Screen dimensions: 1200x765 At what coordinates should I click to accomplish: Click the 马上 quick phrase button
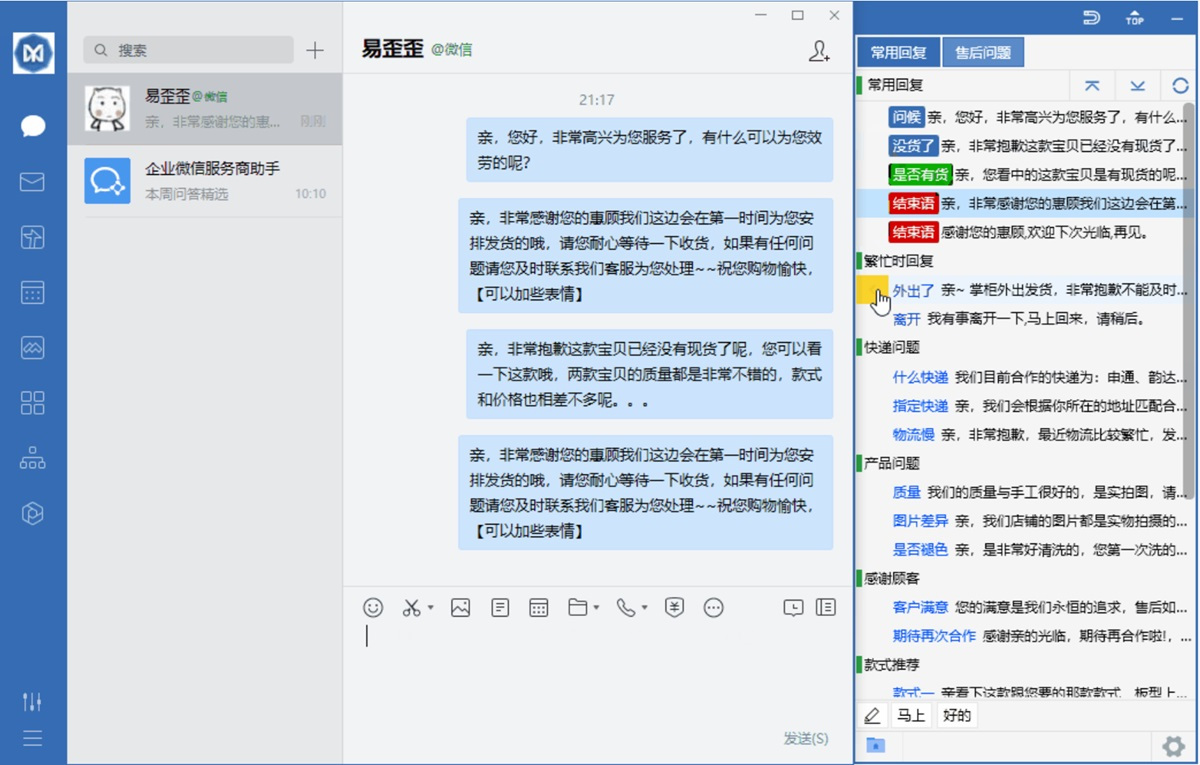click(x=911, y=715)
